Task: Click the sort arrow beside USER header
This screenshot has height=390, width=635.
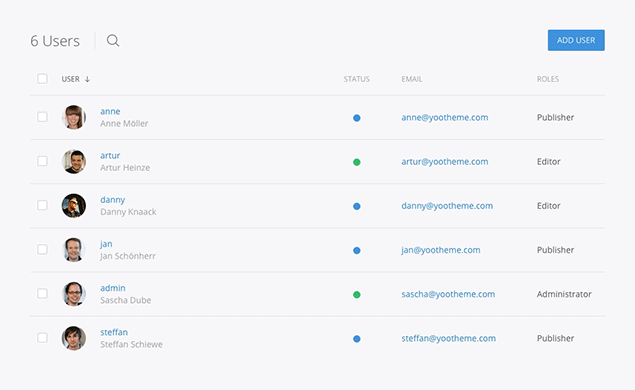Action: point(87,79)
